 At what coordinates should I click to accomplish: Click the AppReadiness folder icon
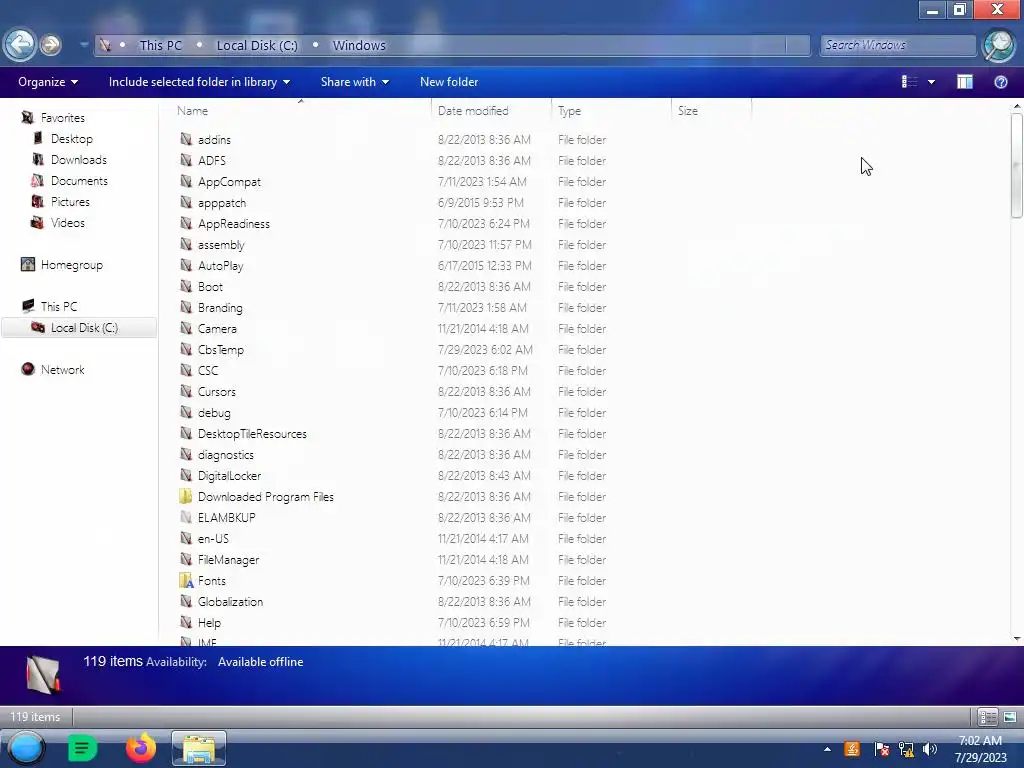click(x=186, y=223)
